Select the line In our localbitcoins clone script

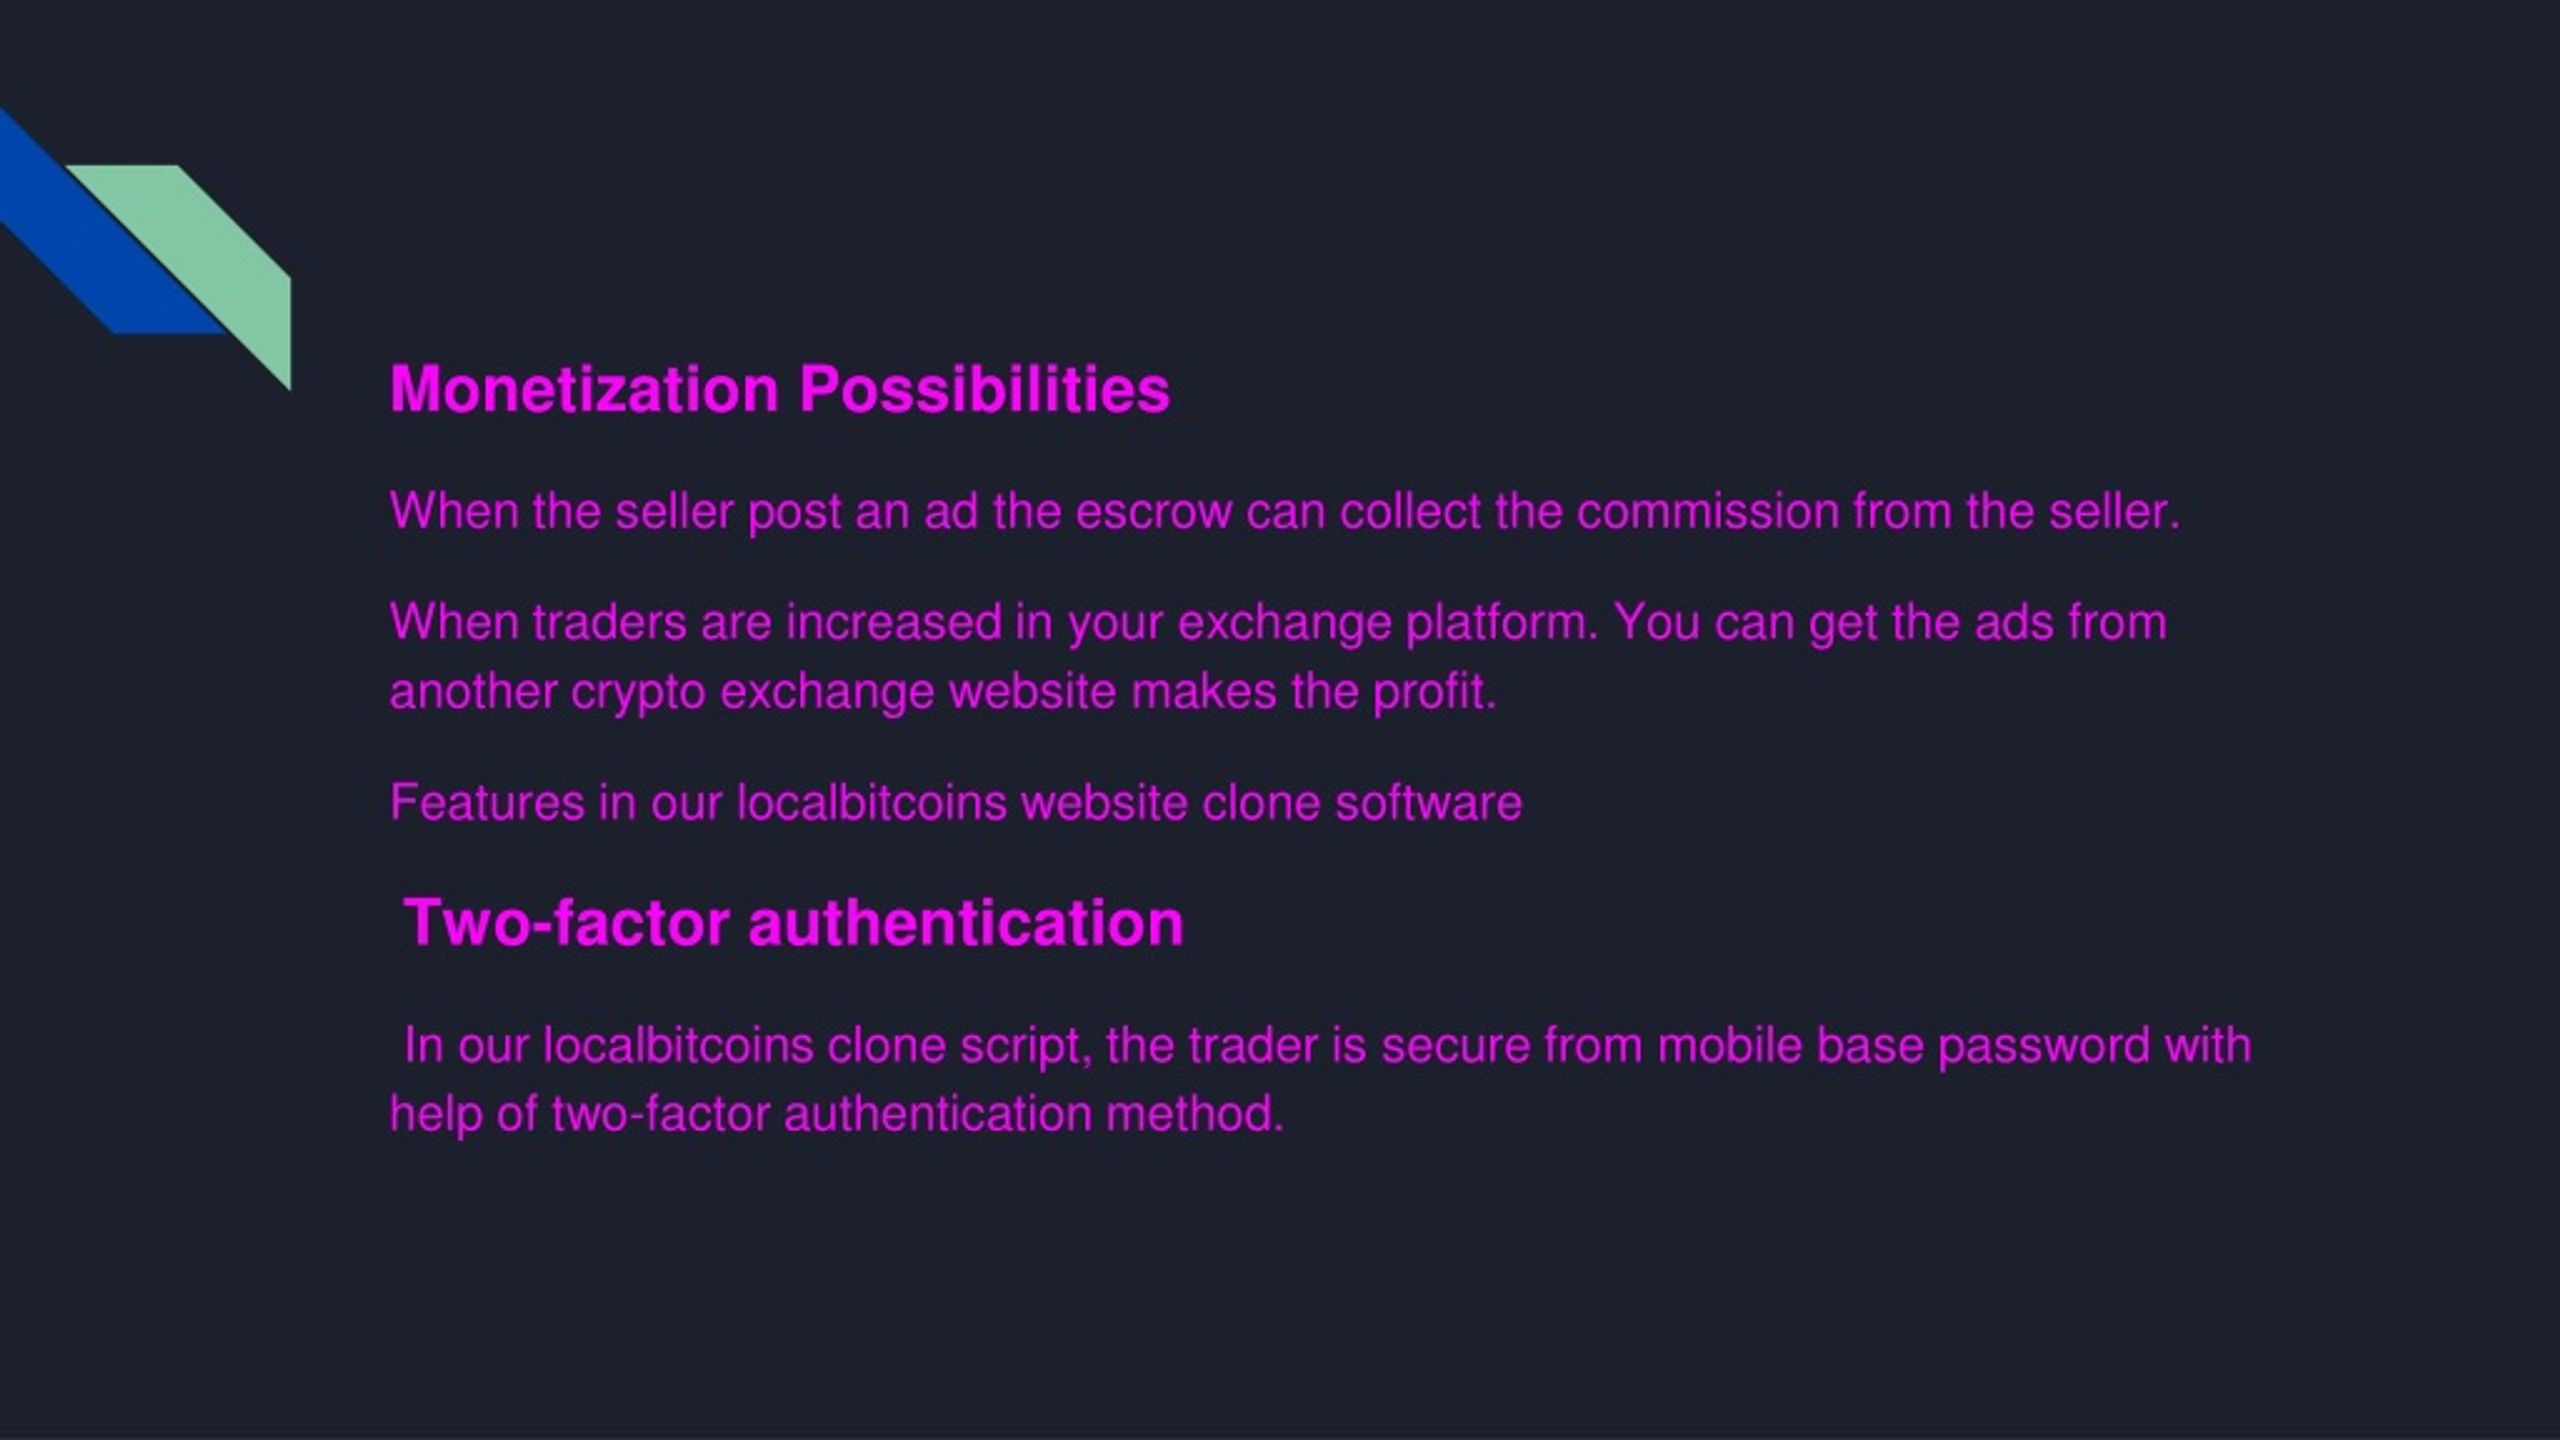coord(1327,1046)
